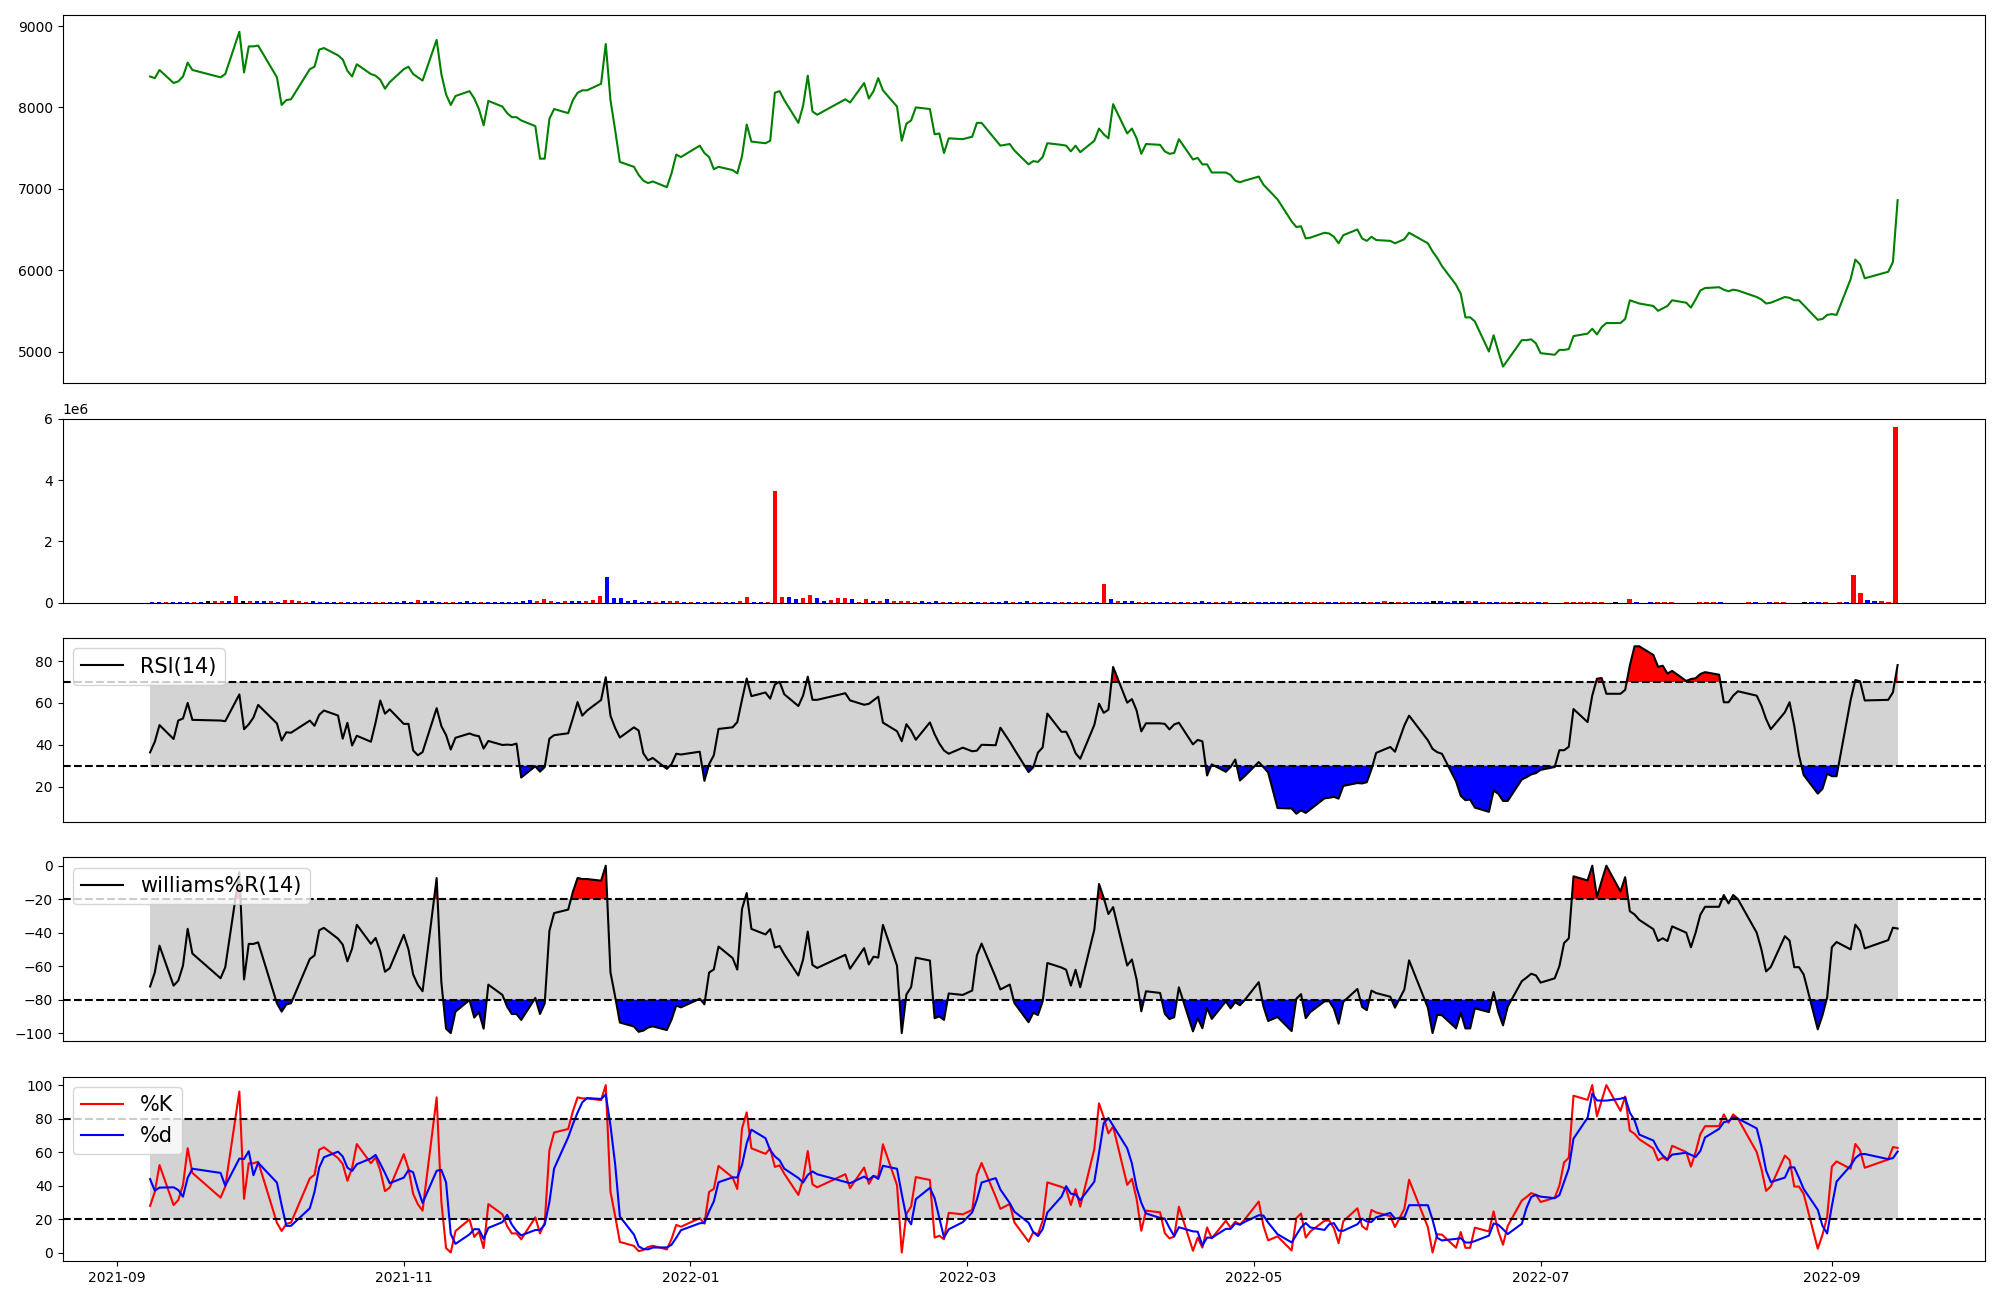Click the 5000 price axis tick label
2000x1300 pixels.
[x=36, y=352]
